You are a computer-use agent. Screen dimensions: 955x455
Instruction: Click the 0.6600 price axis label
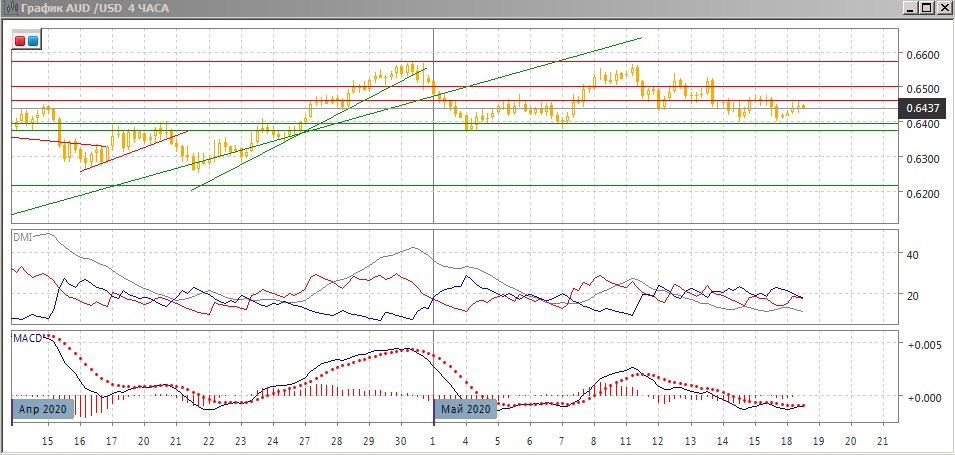click(921, 55)
